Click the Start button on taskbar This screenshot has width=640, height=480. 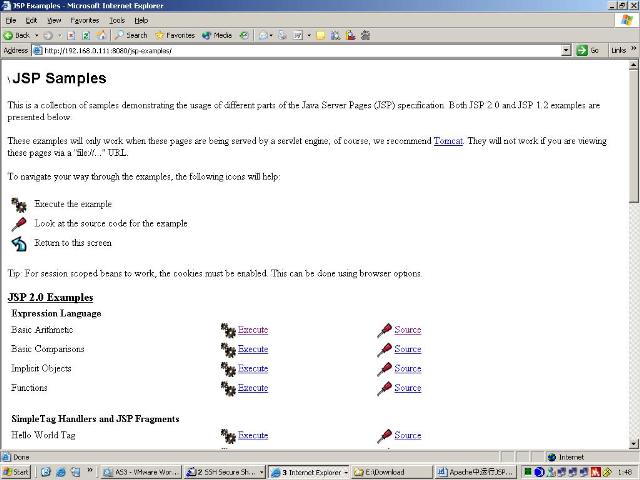point(16,472)
